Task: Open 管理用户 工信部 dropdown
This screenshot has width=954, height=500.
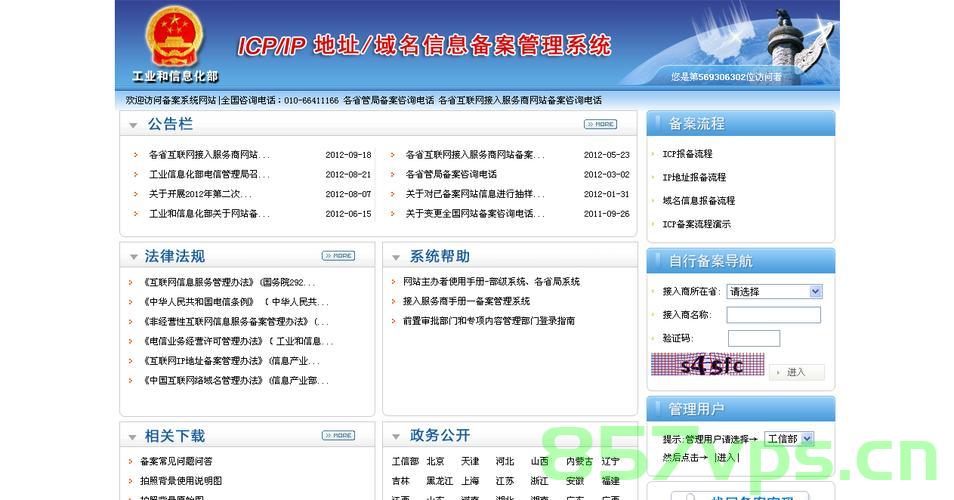Action: coord(789,439)
